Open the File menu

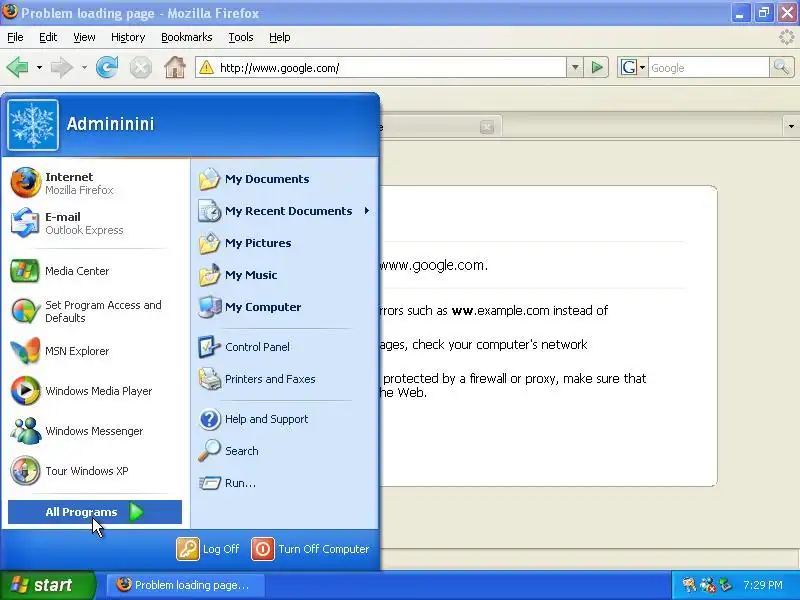coord(15,37)
